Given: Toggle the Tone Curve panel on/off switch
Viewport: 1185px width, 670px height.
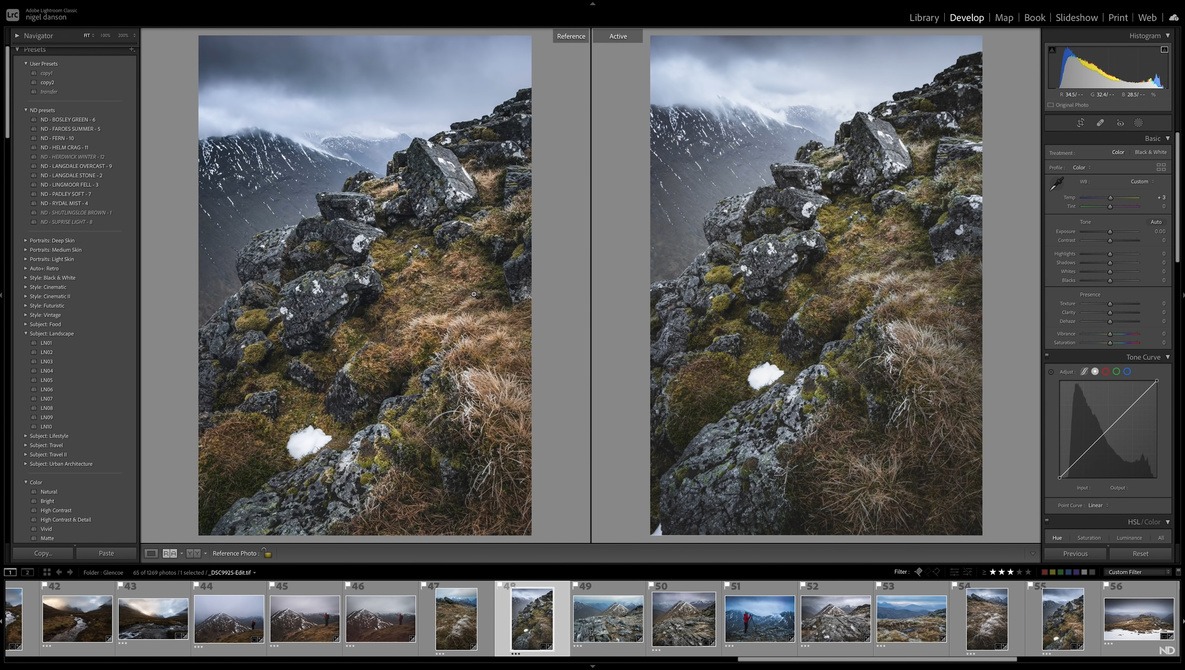Looking at the screenshot, I should click(1047, 355).
